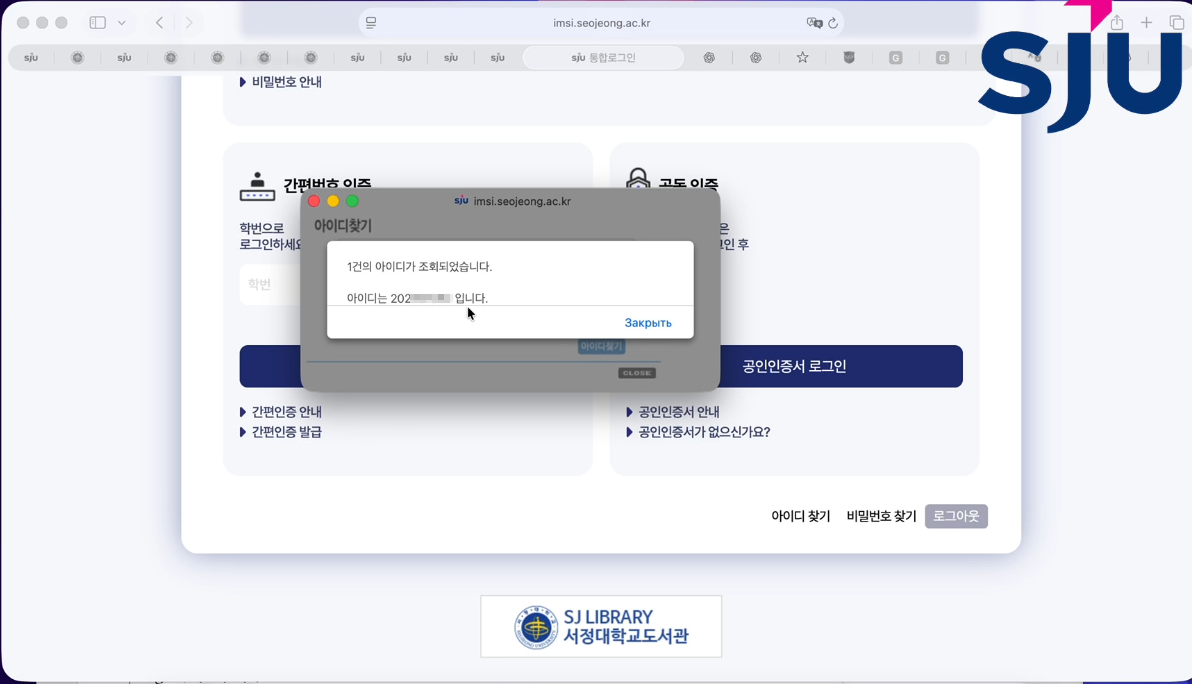Expand the 비밀번호 안내 item
Viewport: 1192px width, 684px height.
tap(286, 82)
